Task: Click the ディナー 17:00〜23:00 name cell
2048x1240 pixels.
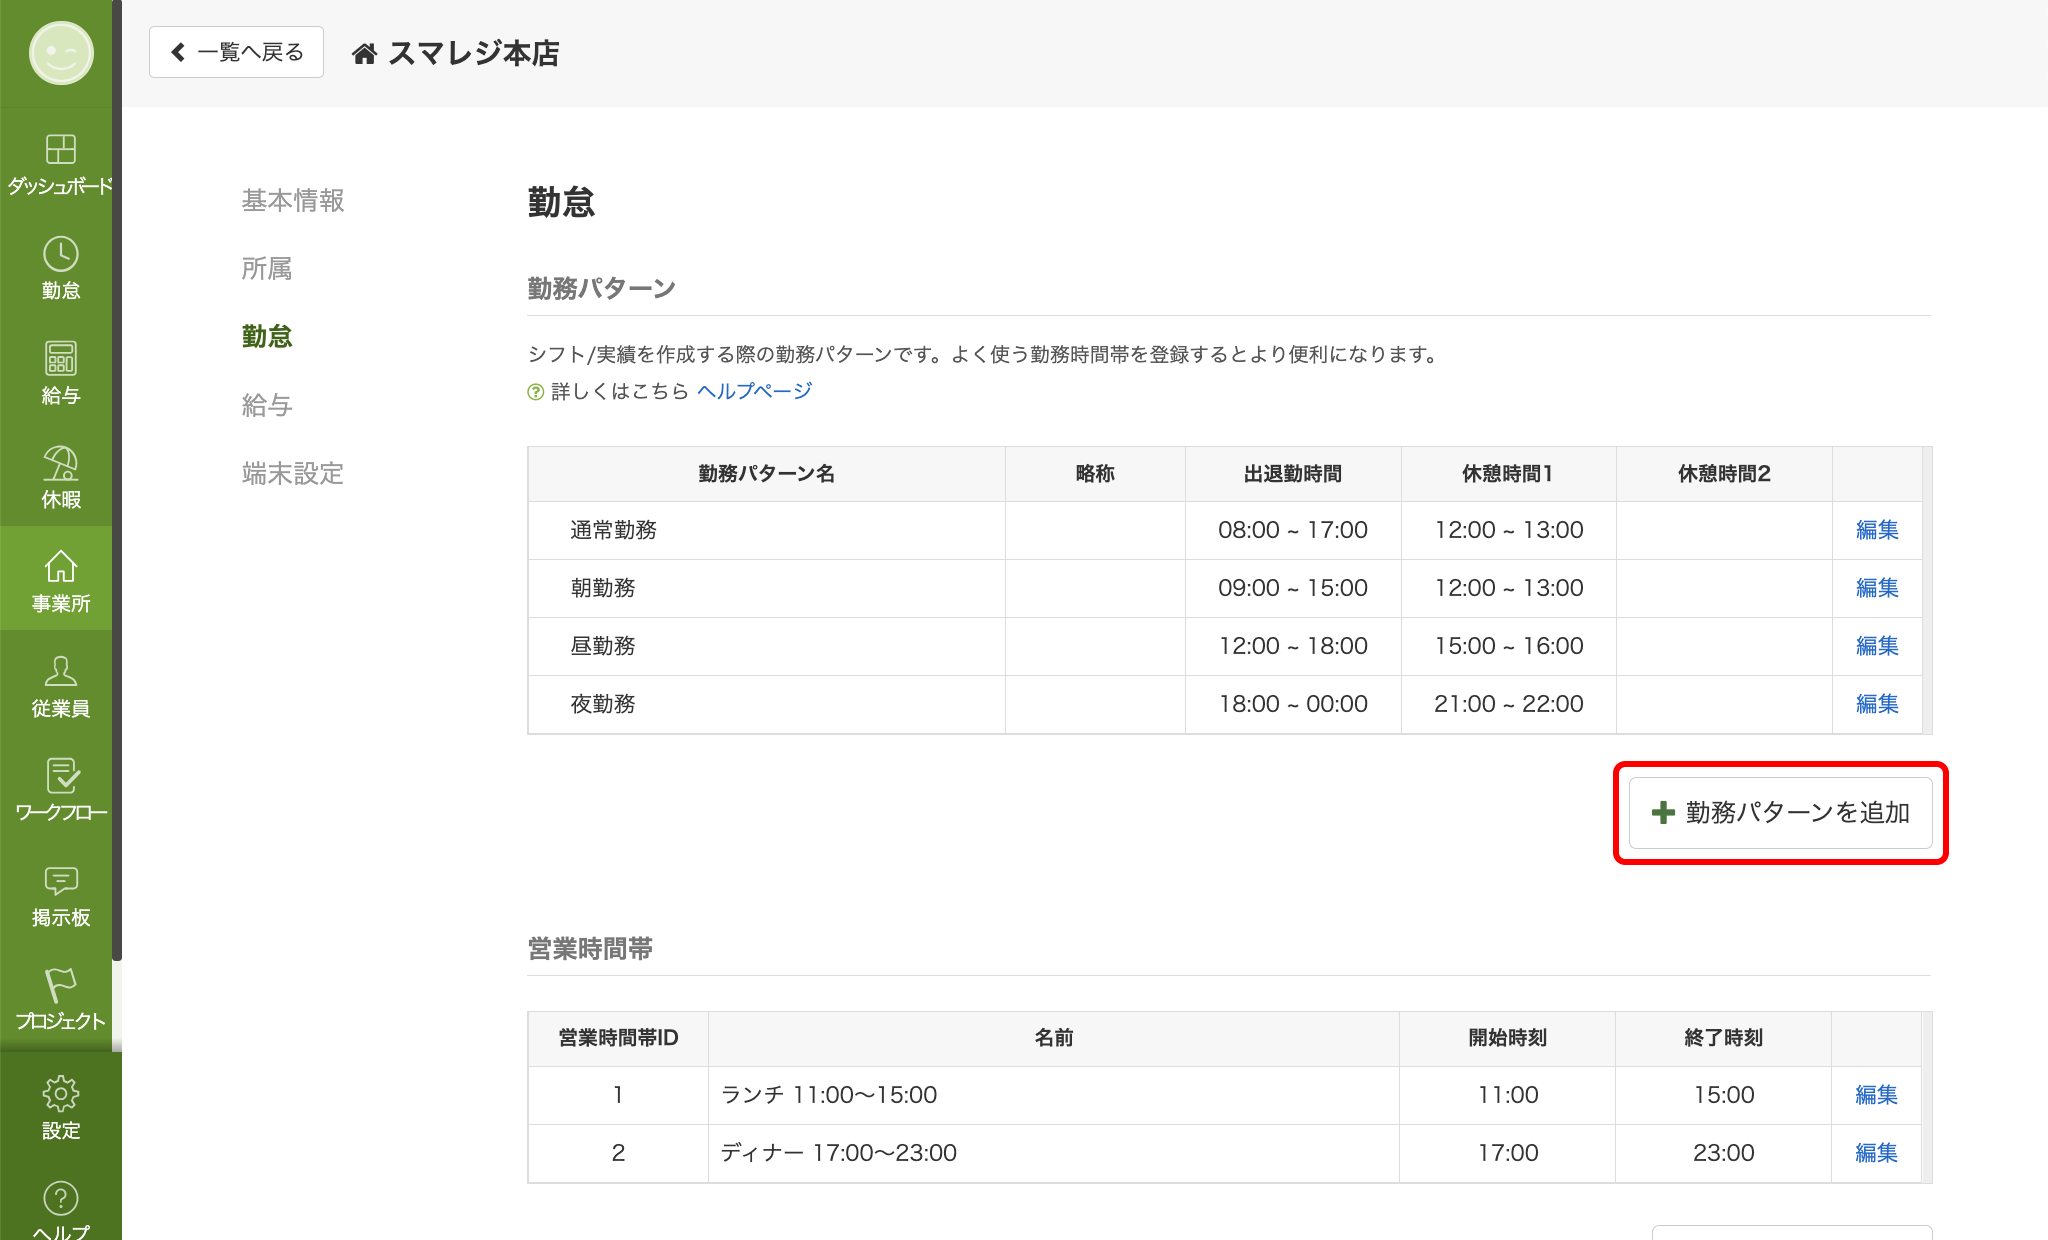Action: (x=1054, y=1153)
